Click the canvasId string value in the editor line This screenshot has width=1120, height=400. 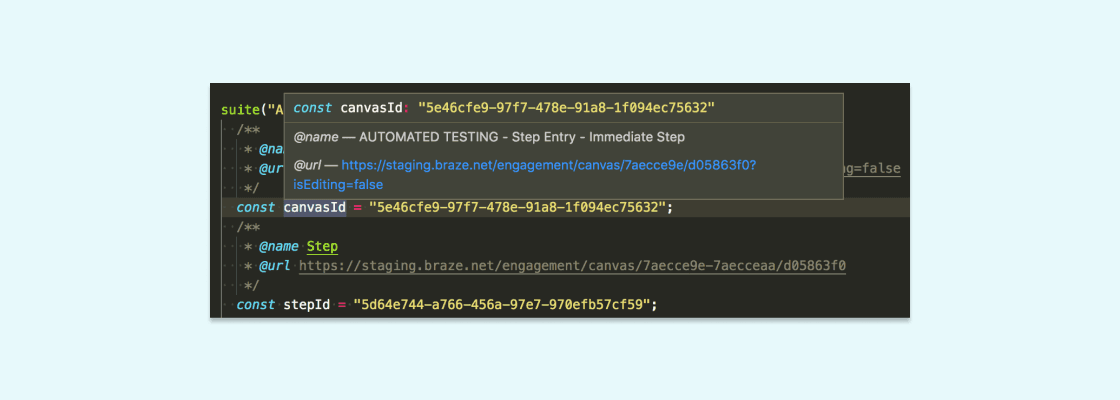tap(517, 208)
